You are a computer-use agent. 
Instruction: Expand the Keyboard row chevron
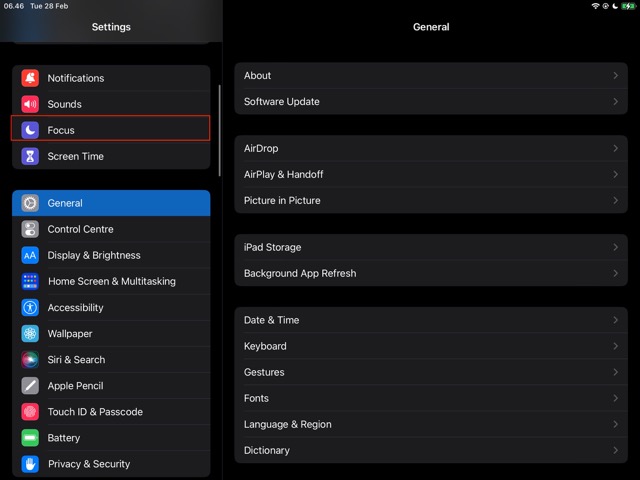point(615,346)
